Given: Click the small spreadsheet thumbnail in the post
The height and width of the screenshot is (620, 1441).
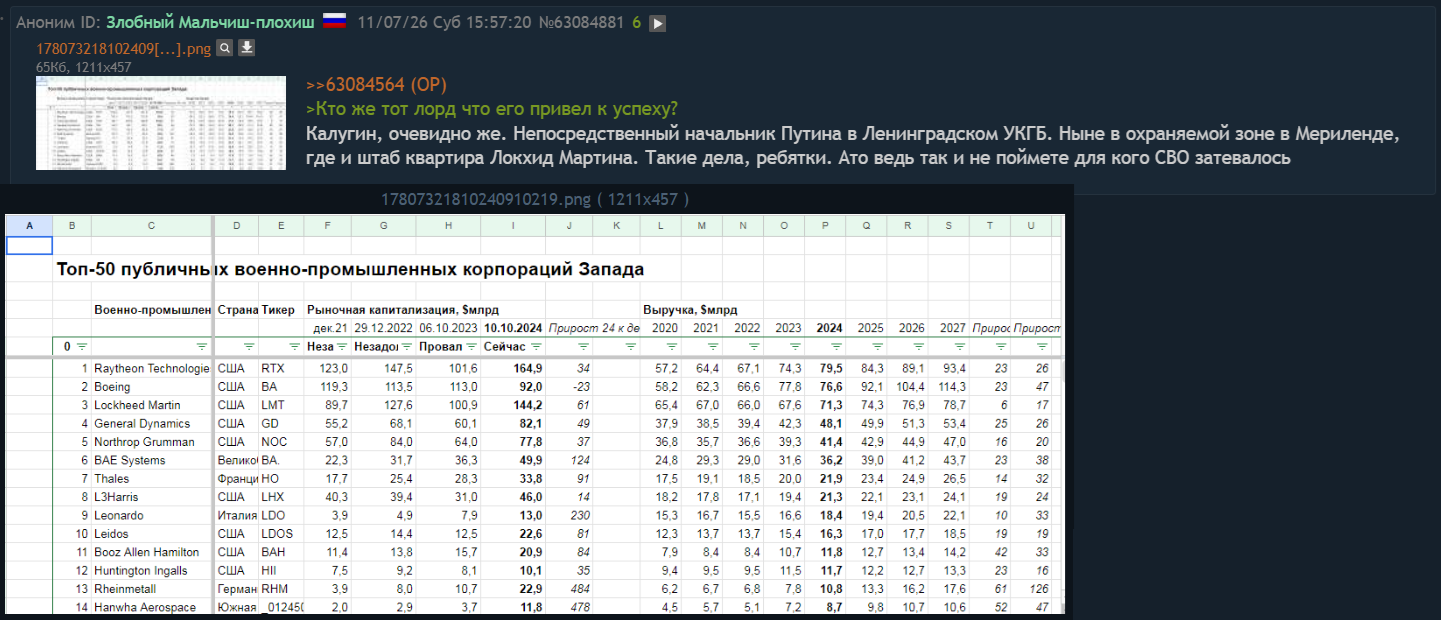Looking at the screenshot, I should click(x=161, y=123).
